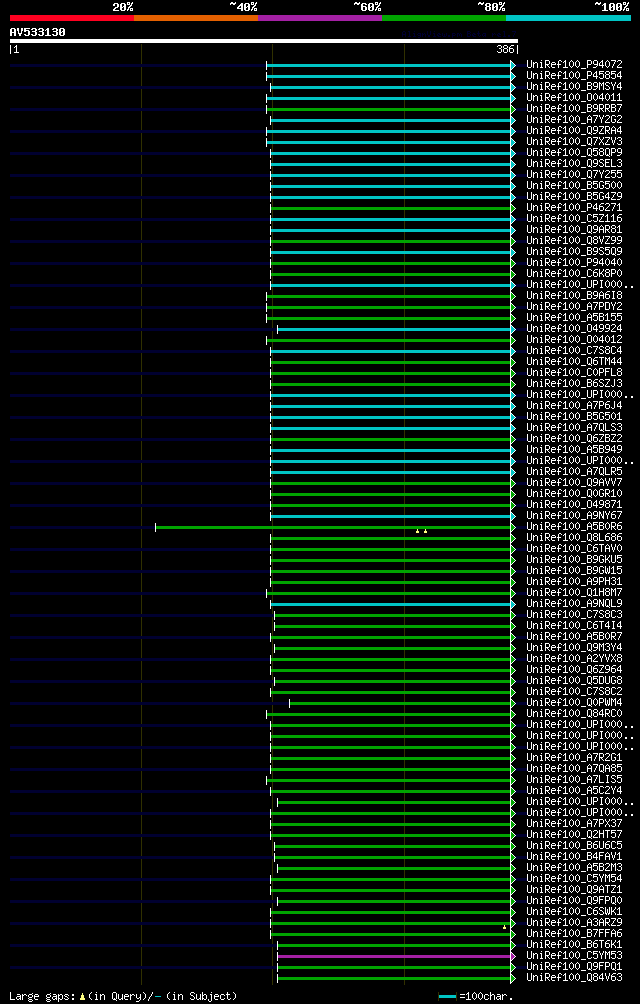Select hit label UniRef100_Q5DUG8
The image size is (640, 1004).
coord(574,681)
